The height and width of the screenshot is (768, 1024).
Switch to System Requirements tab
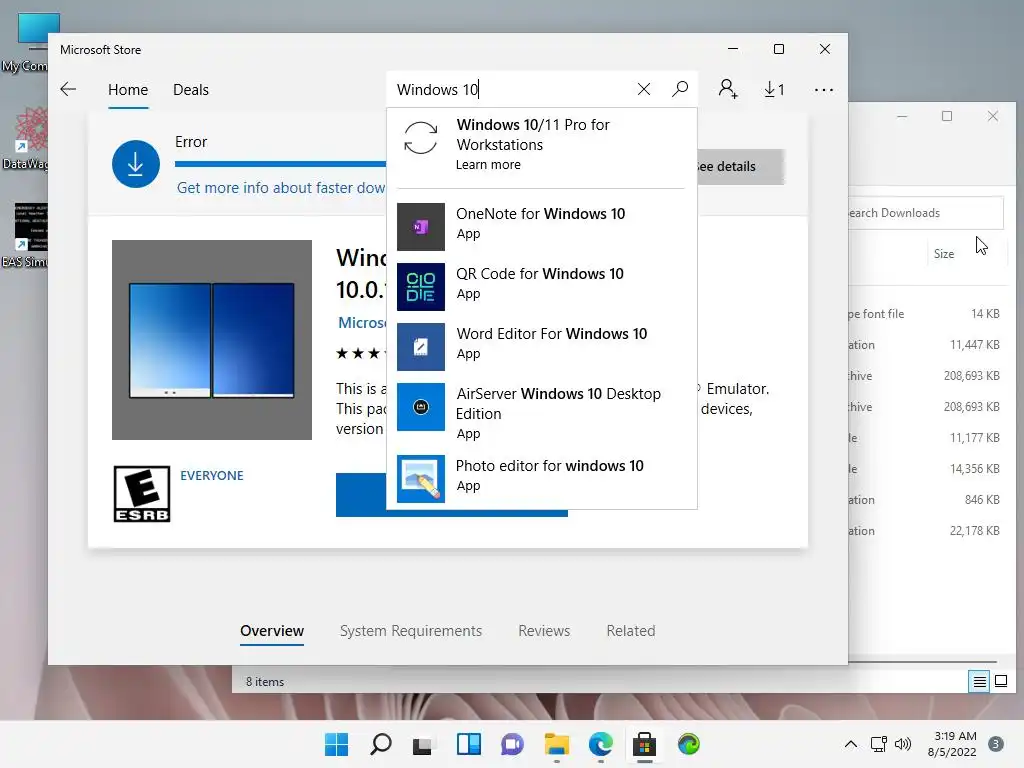click(x=411, y=631)
